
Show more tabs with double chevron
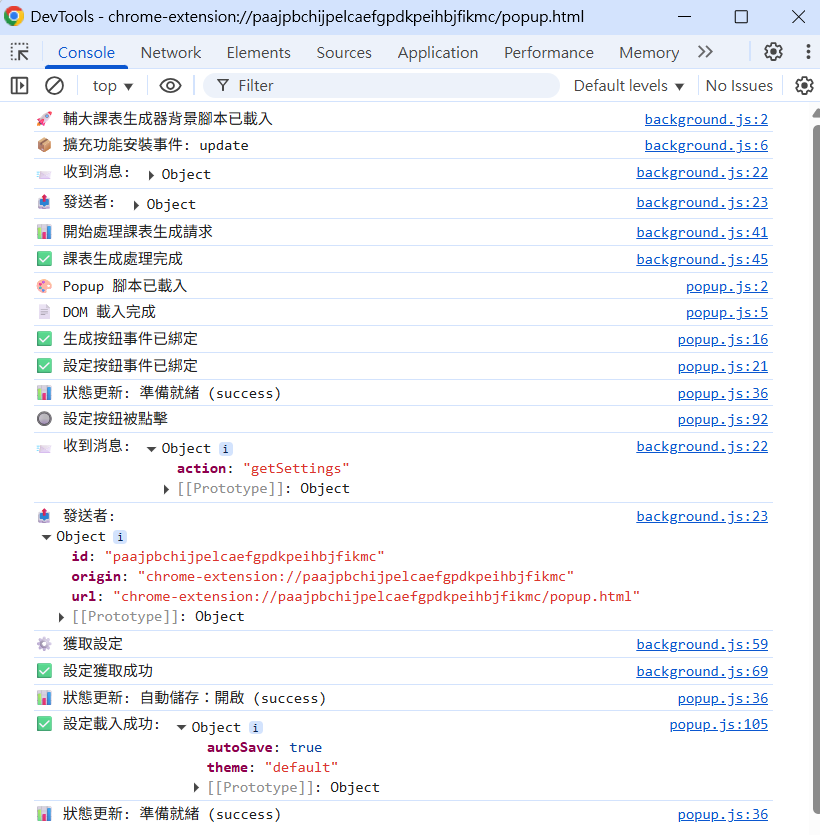(x=705, y=52)
